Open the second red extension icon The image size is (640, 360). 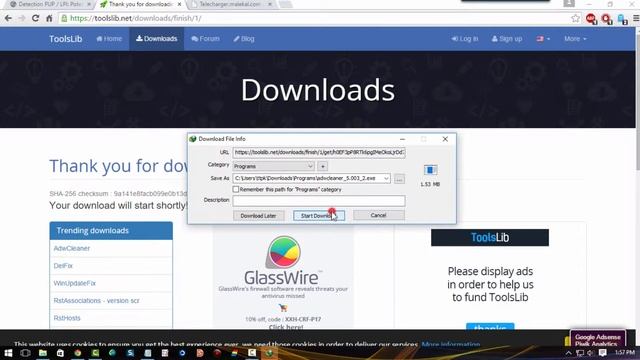607,19
